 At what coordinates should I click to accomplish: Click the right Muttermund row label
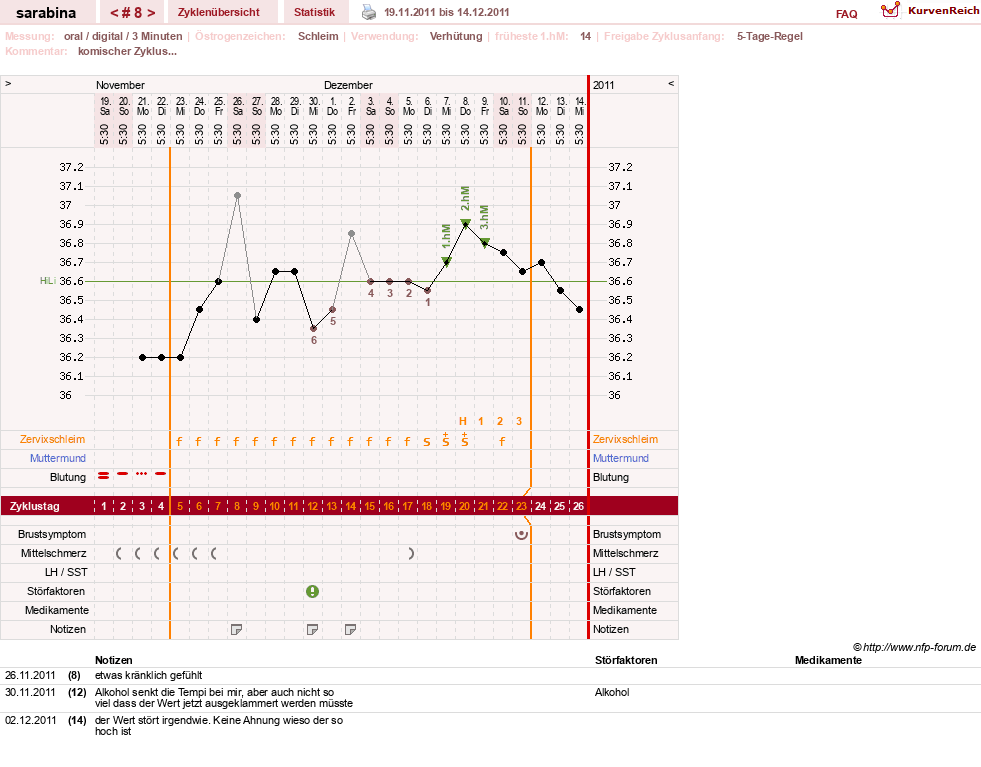tap(621, 458)
